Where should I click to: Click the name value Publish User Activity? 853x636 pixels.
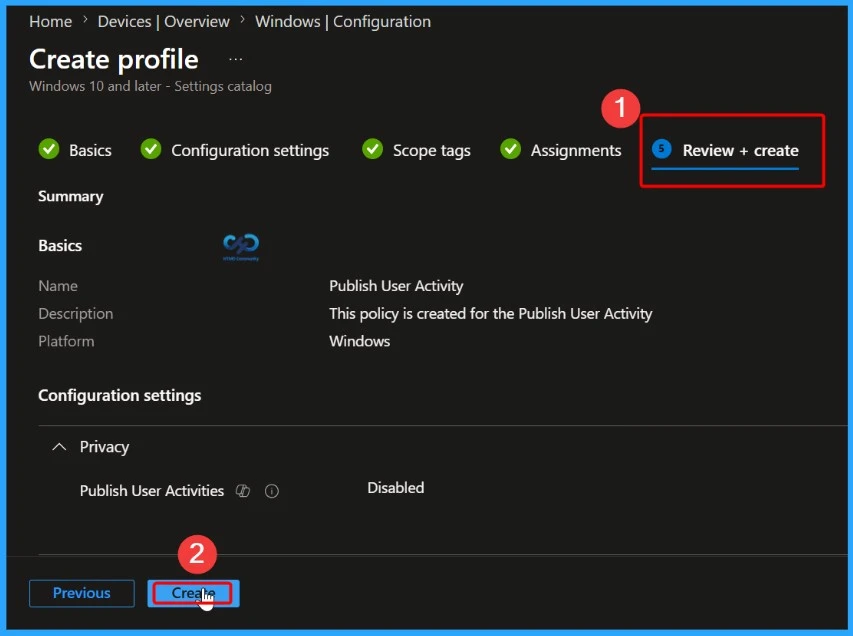[x=396, y=286]
